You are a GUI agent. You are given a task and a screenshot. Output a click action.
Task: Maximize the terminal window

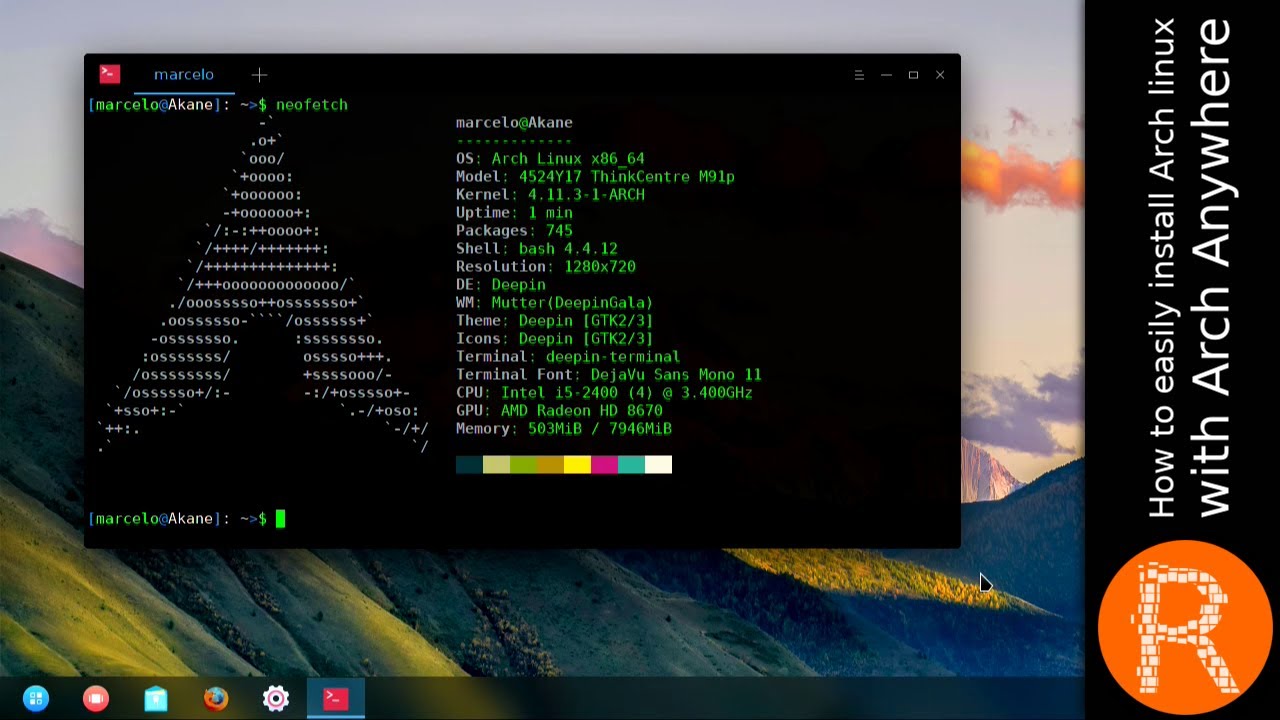[x=913, y=75]
